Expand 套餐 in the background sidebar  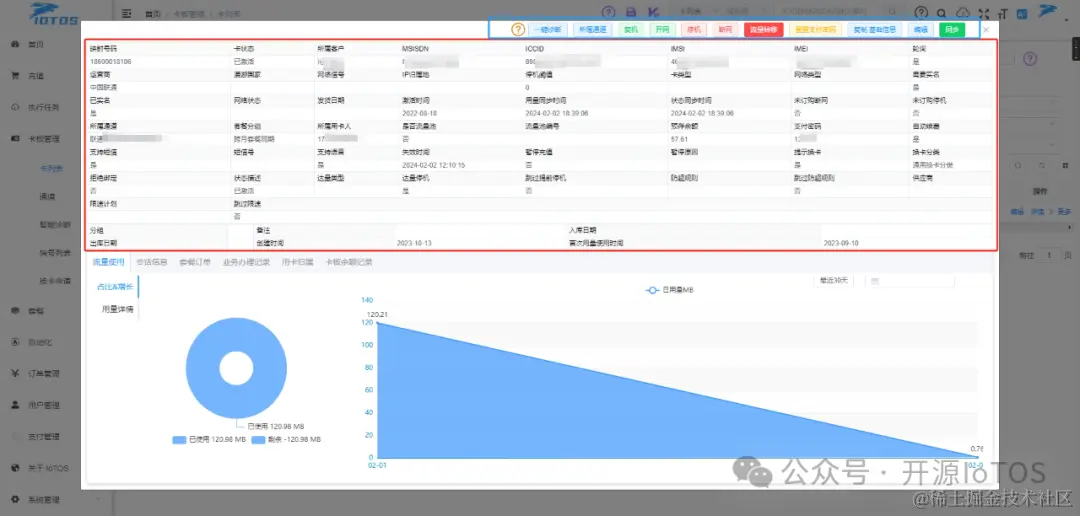pyautogui.click(x=36, y=311)
